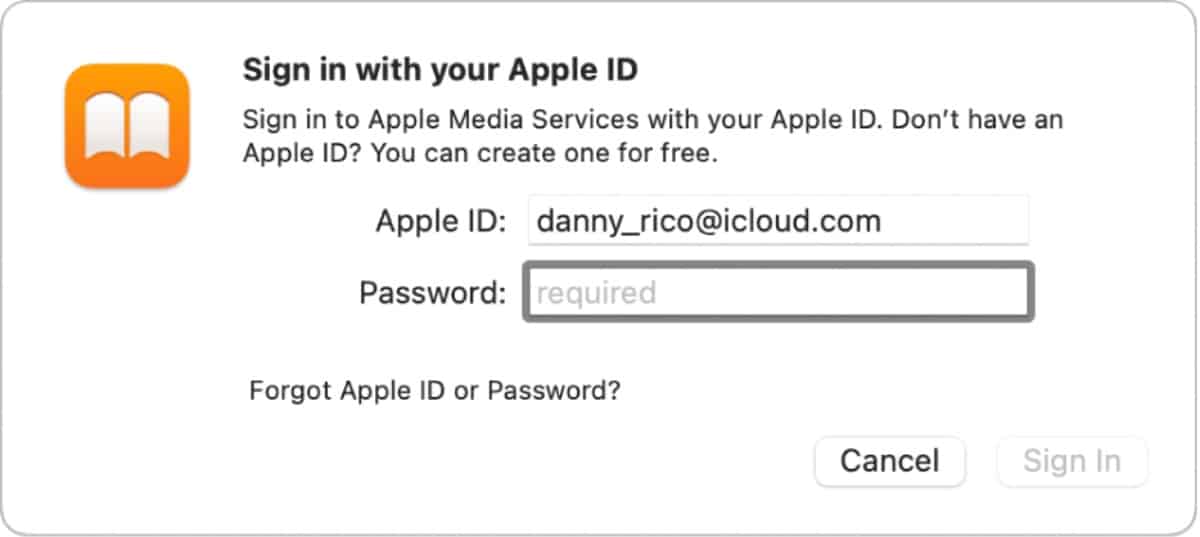Focus the Apple ID text field

[x=777, y=220]
